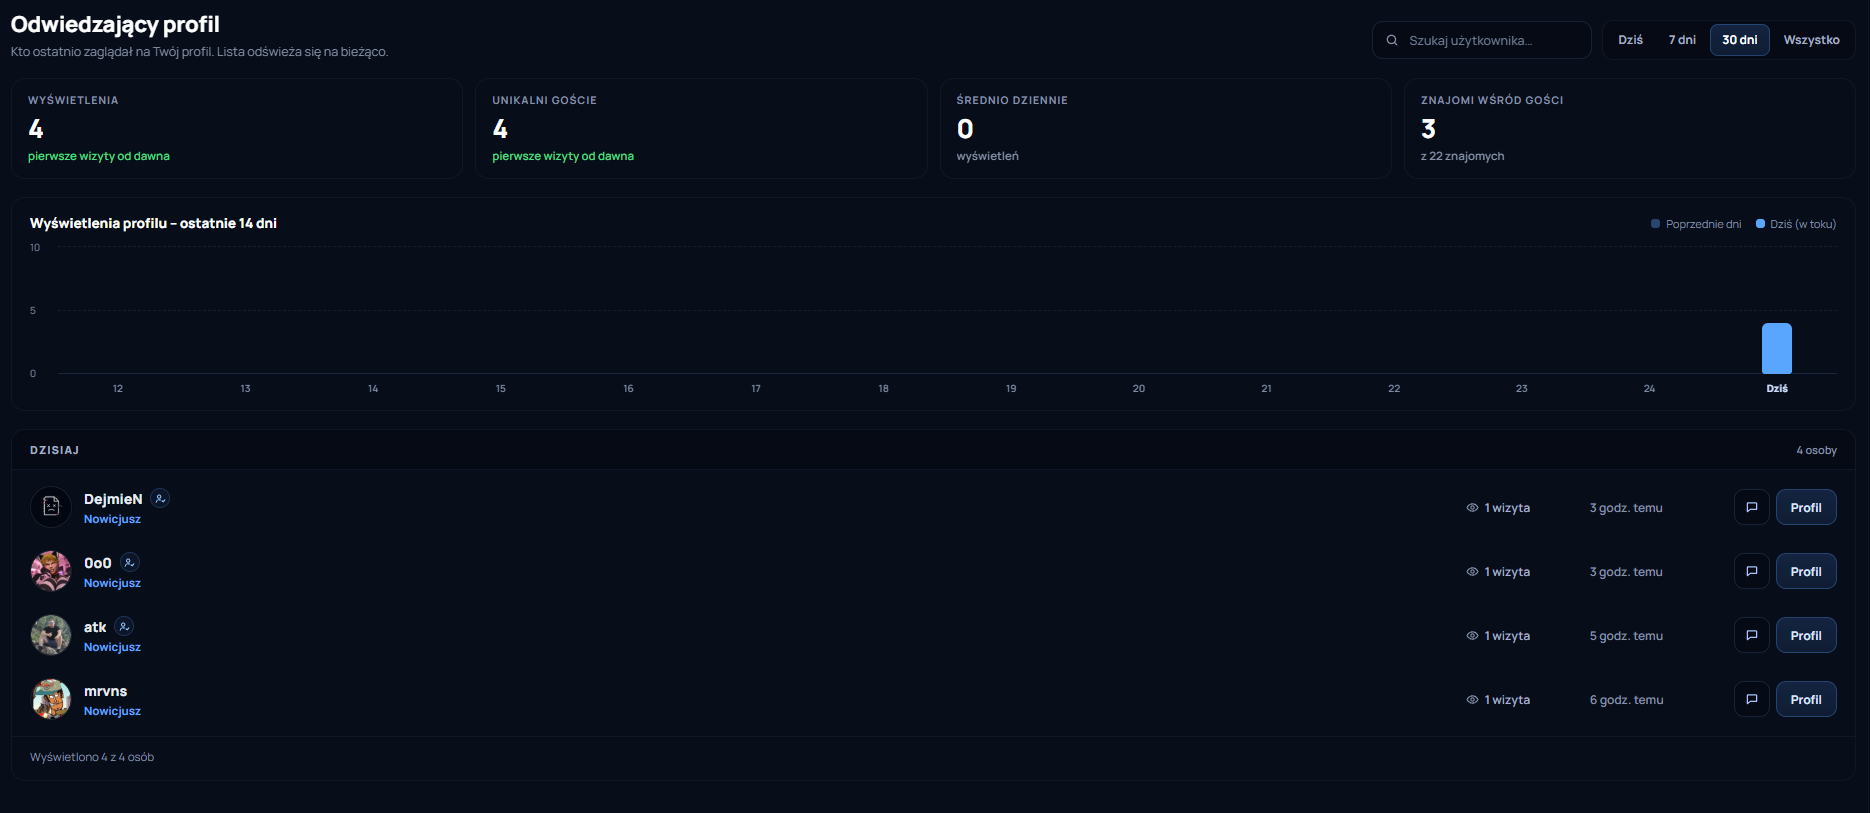Click eye icon in DejmieN's visit row
1870x813 pixels.
pos(1472,508)
